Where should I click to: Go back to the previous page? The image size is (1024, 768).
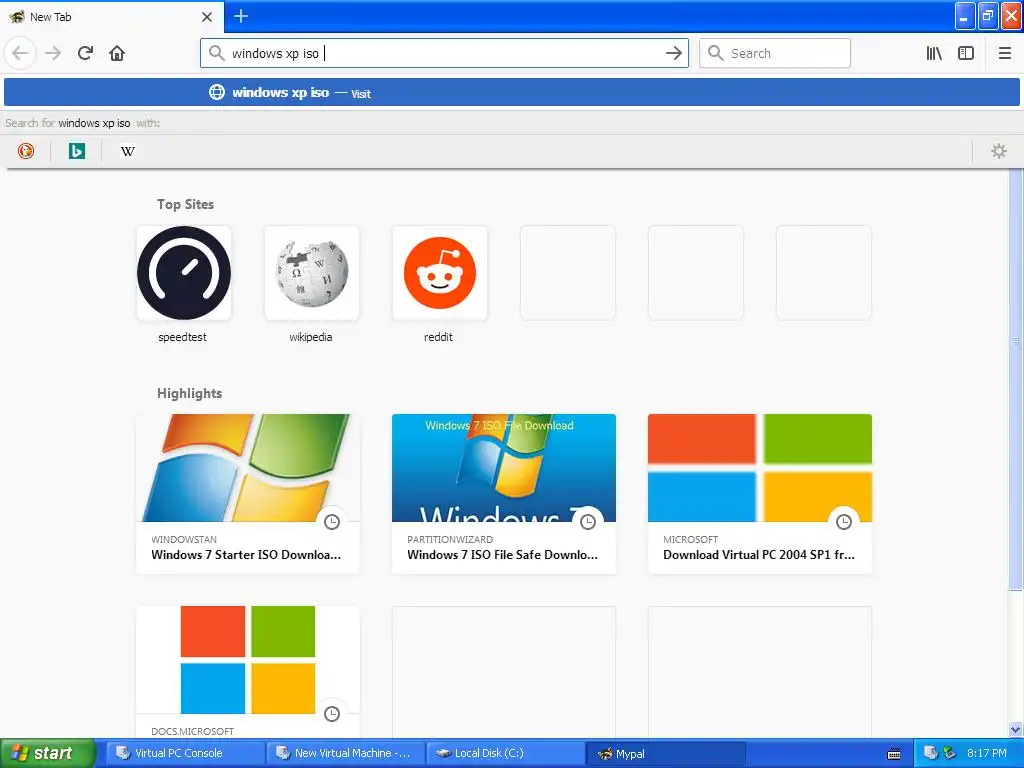[x=20, y=53]
